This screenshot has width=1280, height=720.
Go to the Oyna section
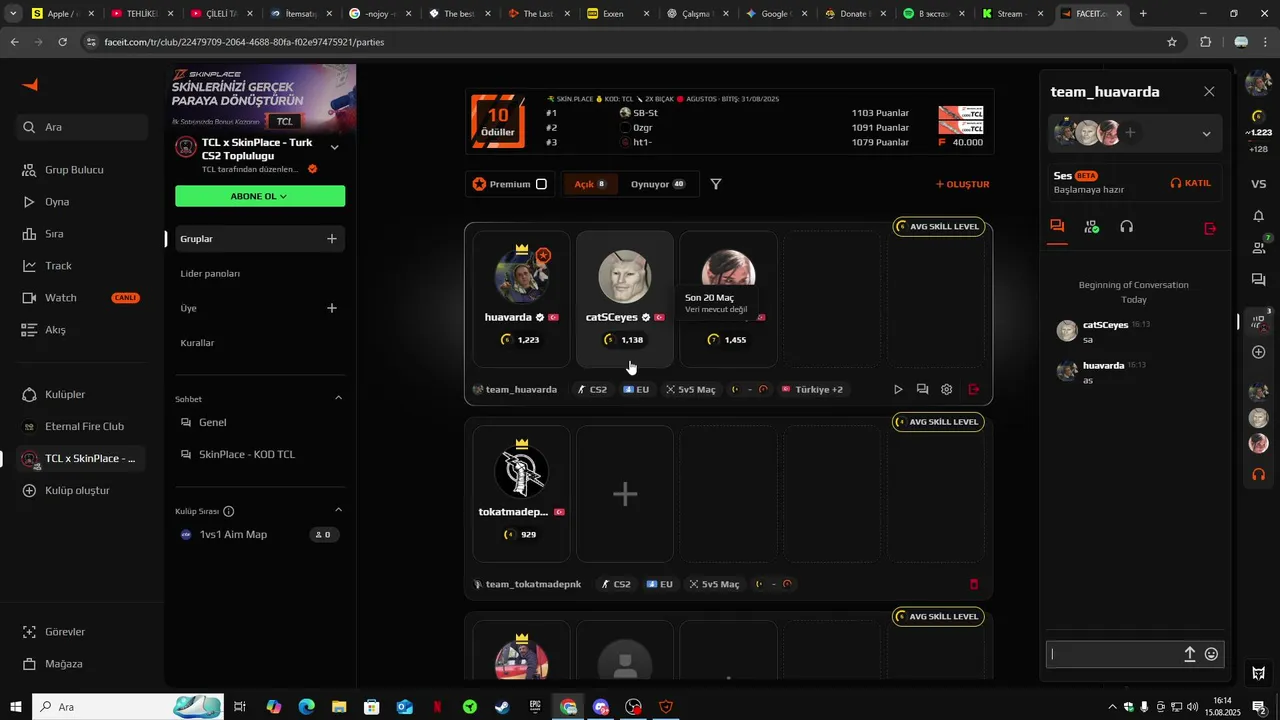[57, 202]
